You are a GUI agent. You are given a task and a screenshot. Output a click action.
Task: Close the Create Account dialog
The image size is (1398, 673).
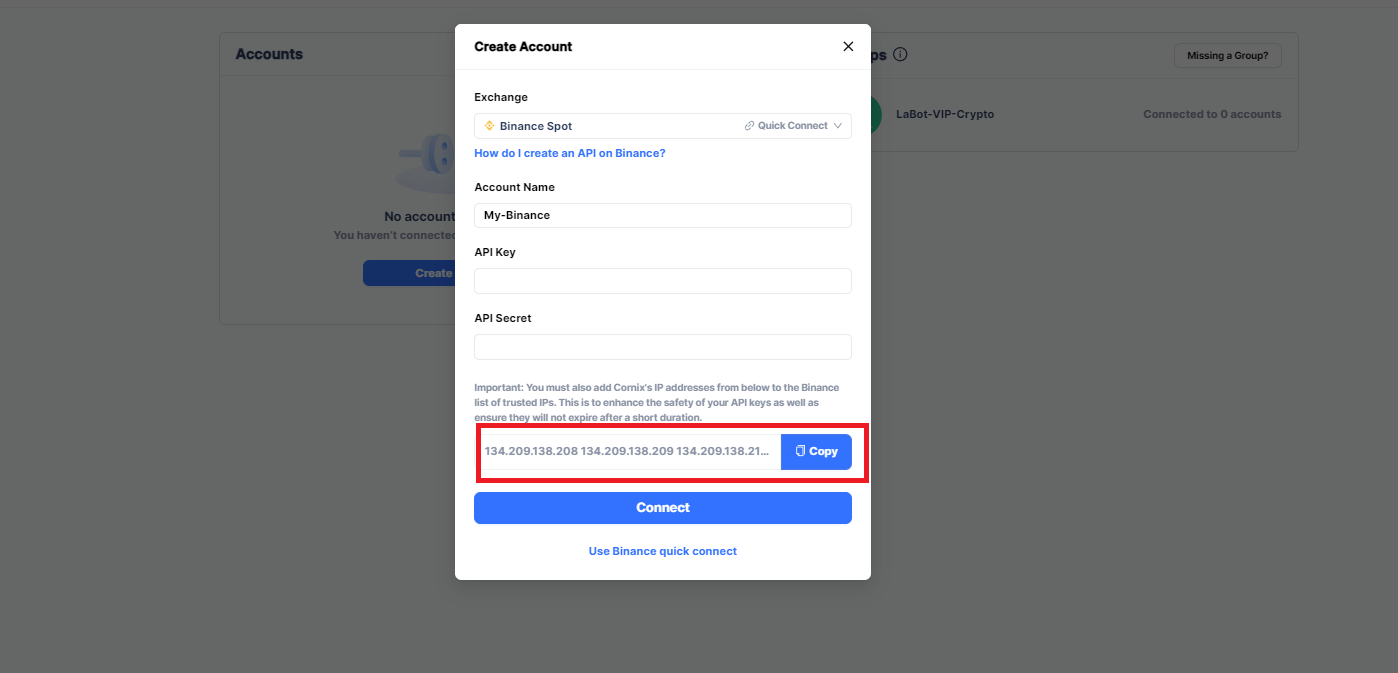click(x=848, y=47)
